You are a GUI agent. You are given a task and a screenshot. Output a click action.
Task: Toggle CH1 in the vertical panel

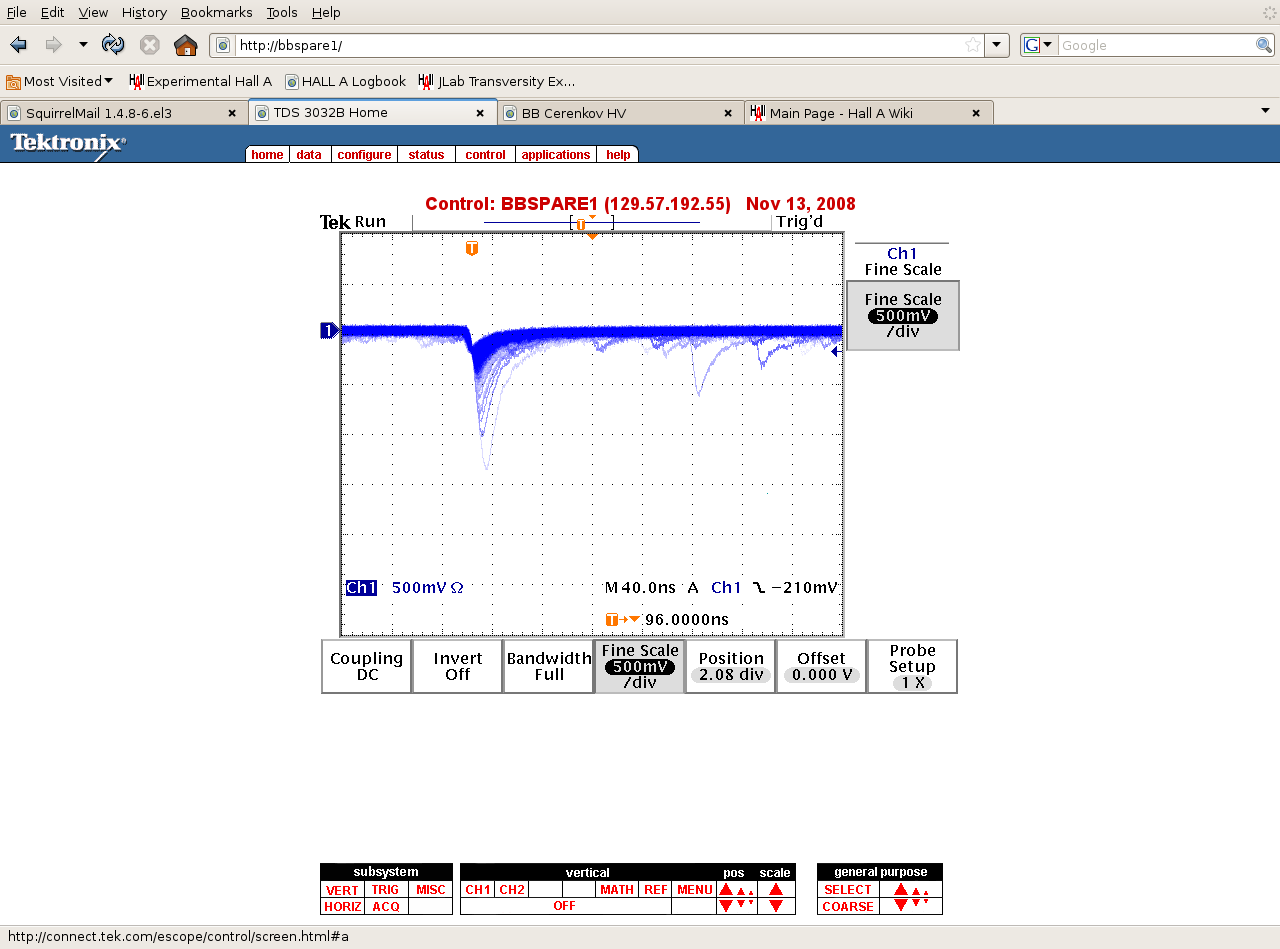[x=478, y=890]
